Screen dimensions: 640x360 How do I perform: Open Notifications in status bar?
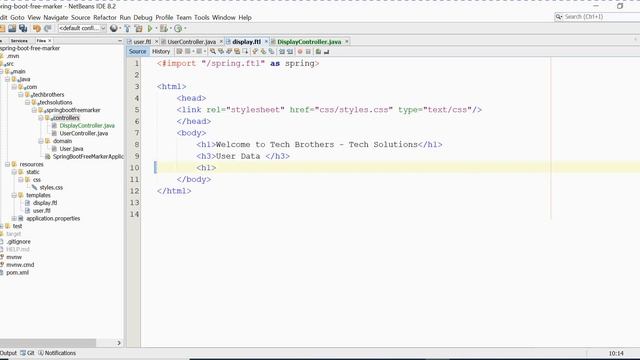pyautogui.click(x=57, y=353)
